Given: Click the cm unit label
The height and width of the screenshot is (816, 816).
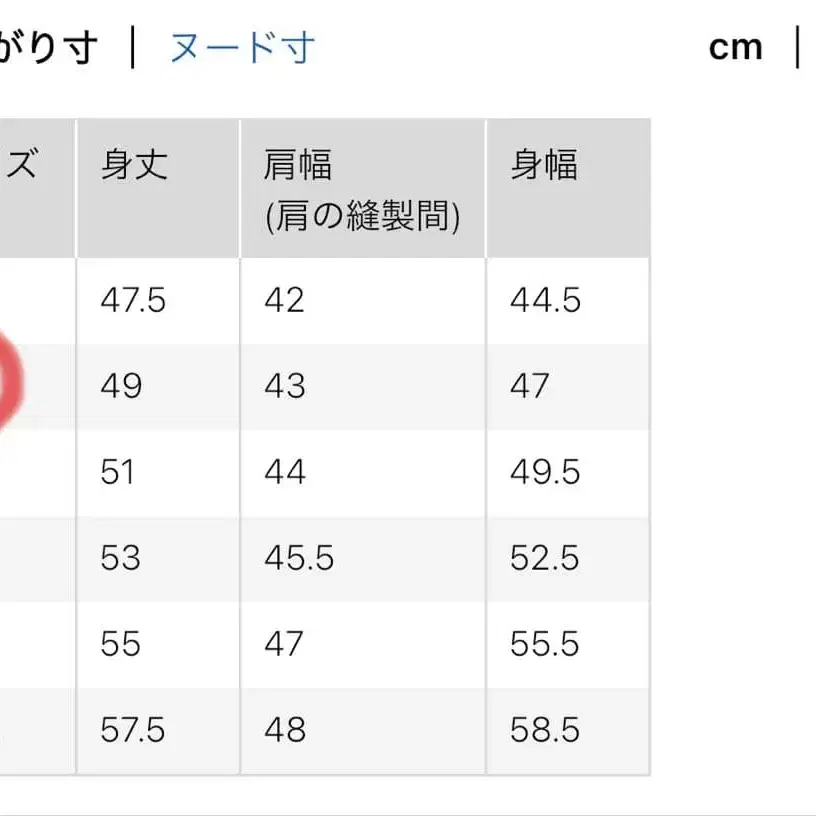Looking at the screenshot, I should [x=736, y=46].
